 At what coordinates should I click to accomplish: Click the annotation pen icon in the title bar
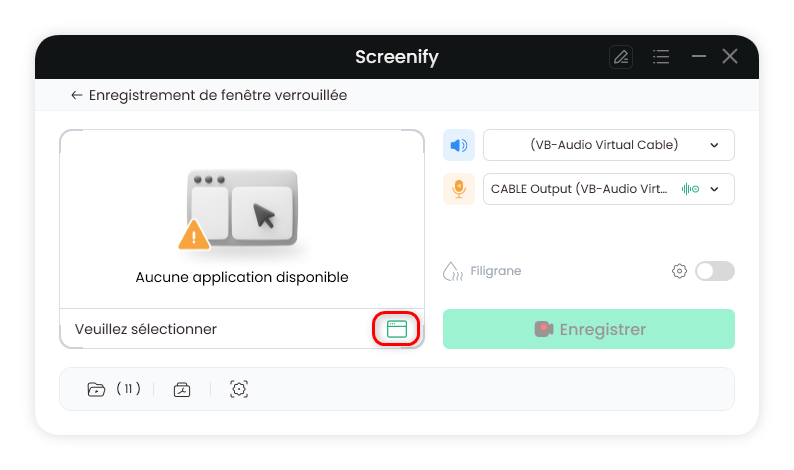point(621,57)
